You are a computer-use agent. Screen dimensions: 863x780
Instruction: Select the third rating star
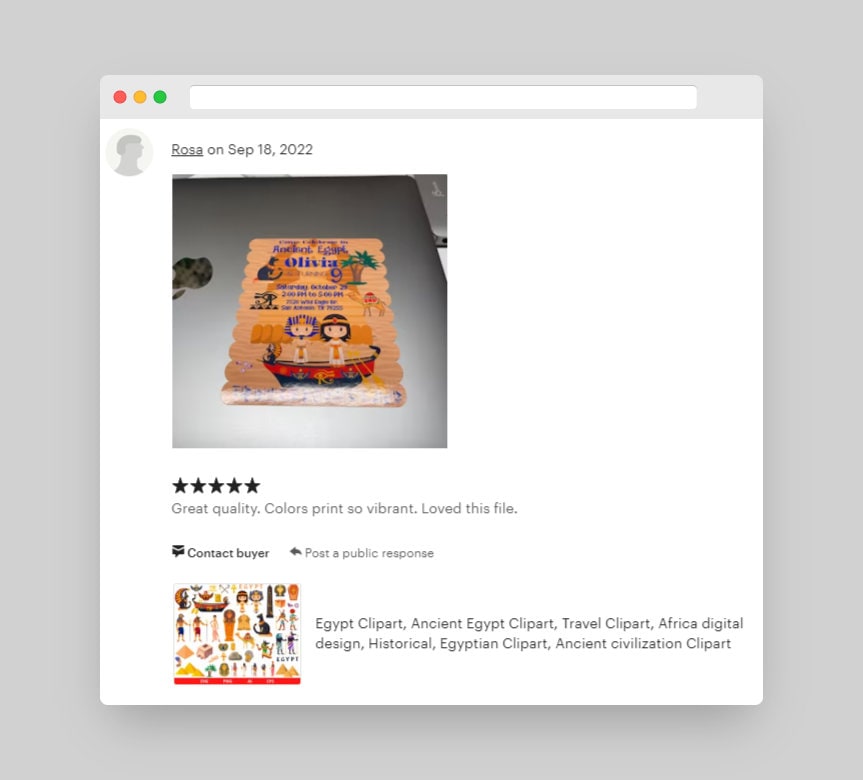[x=216, y=486]
